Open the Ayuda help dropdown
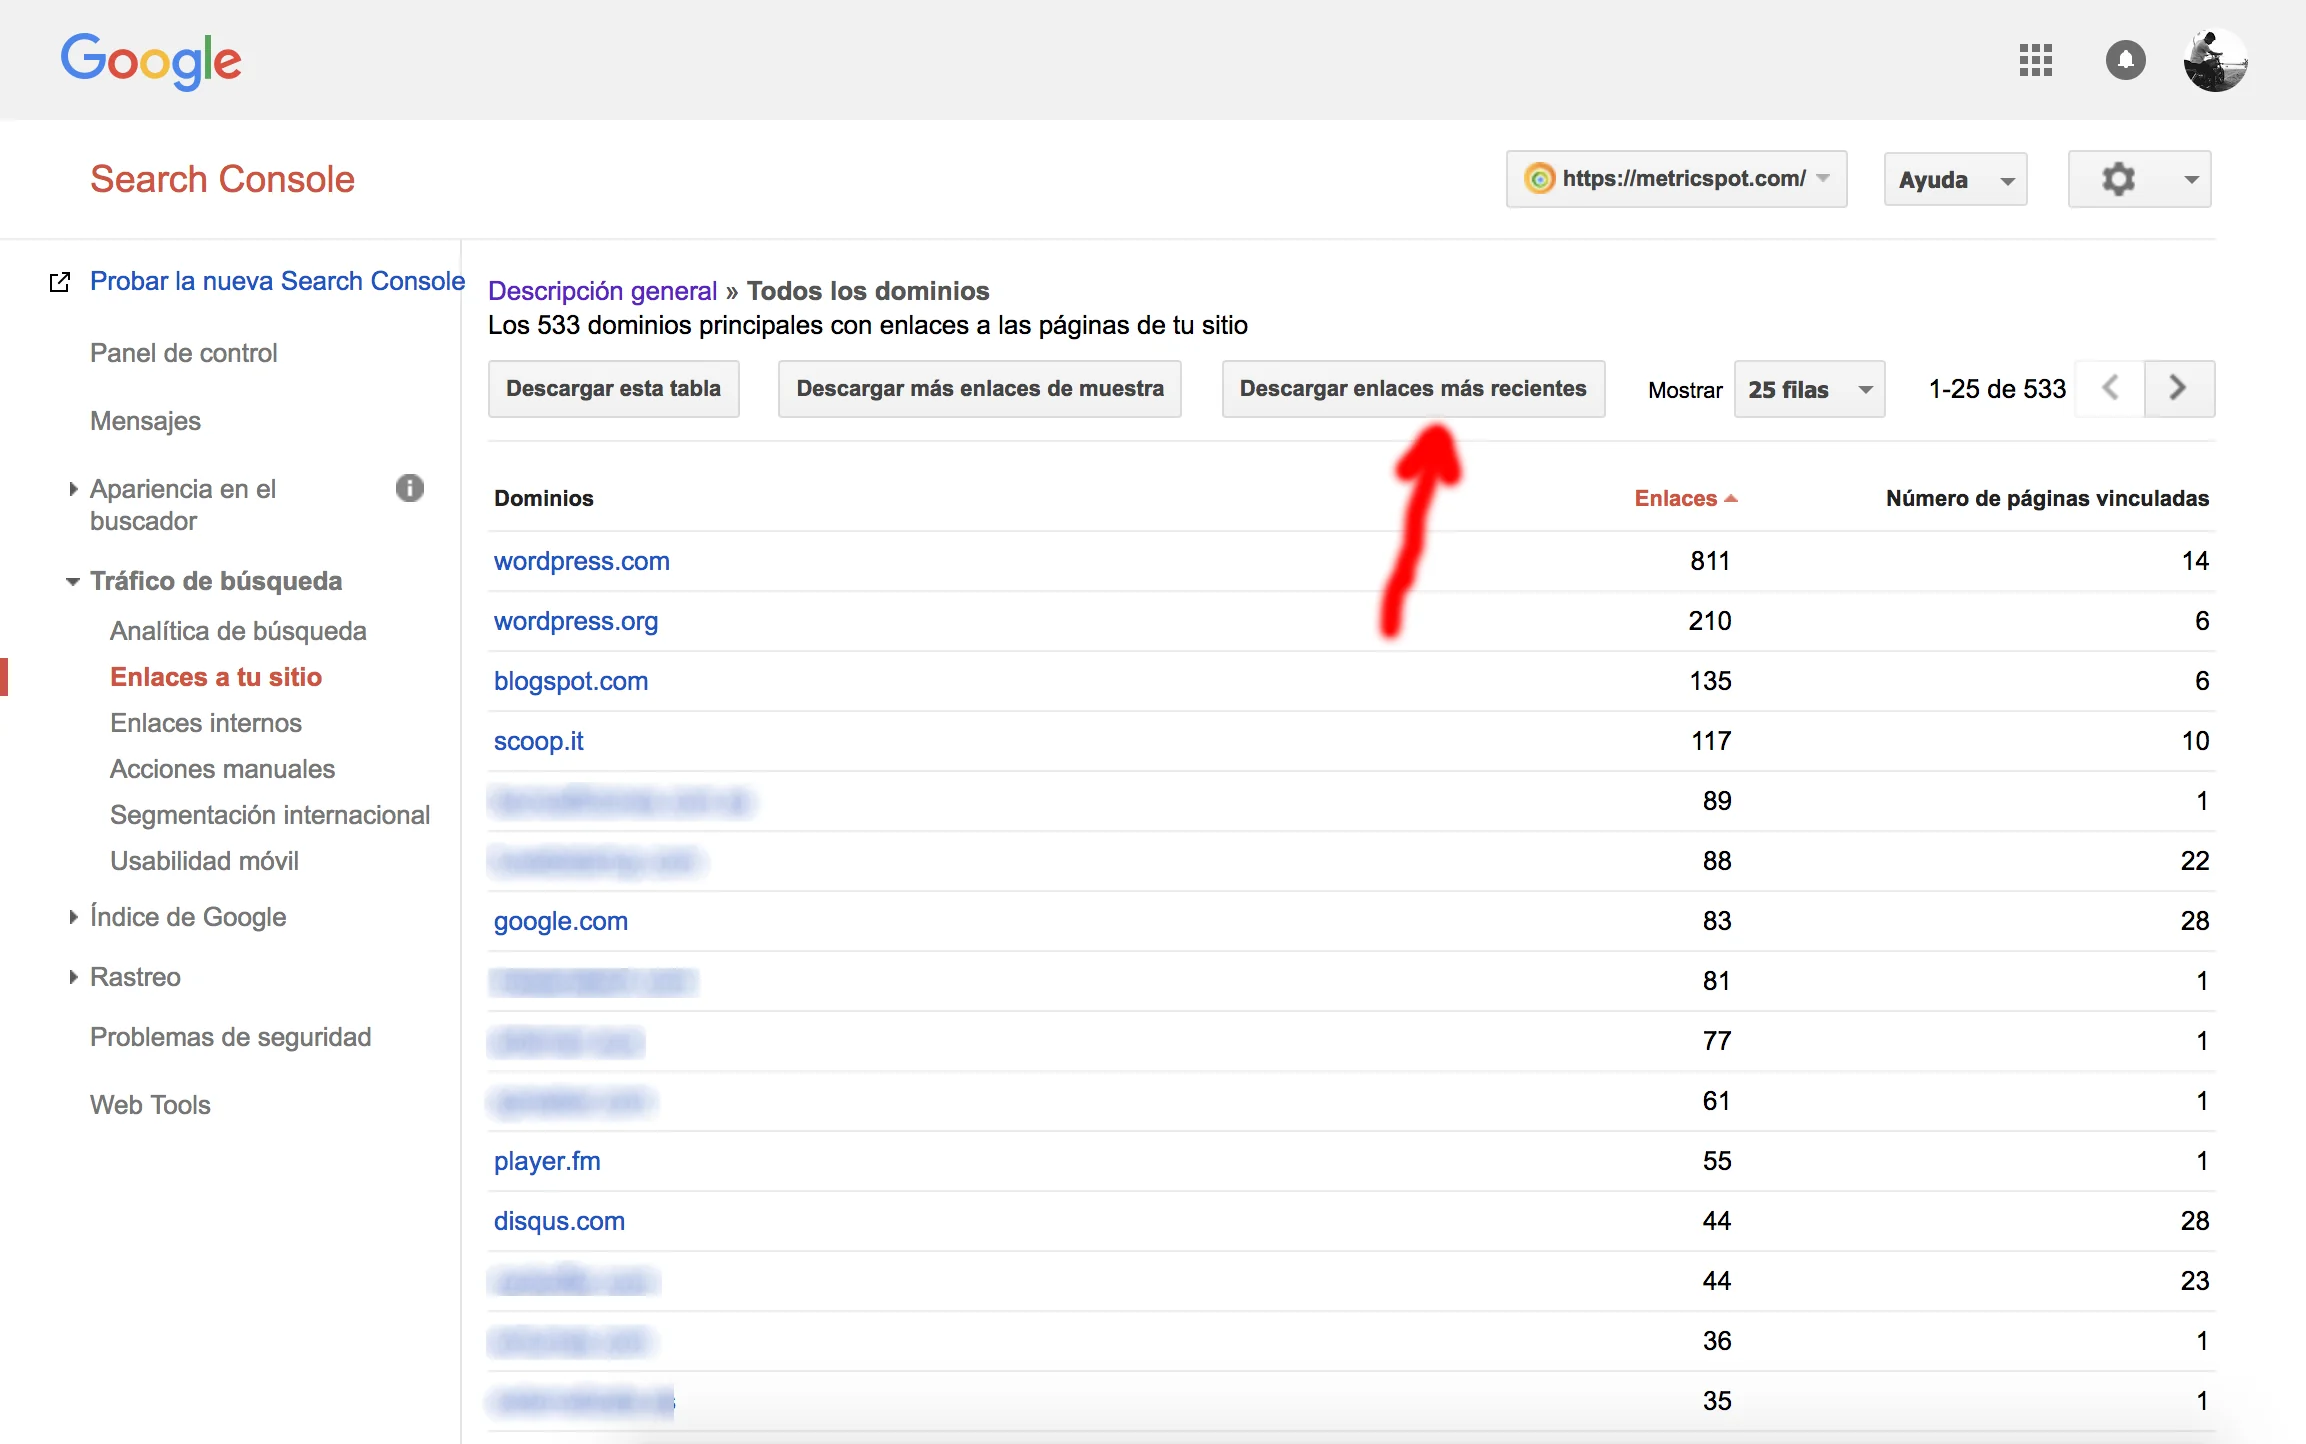The height and width of the screenshot is (1444, 2306). 1955,179
